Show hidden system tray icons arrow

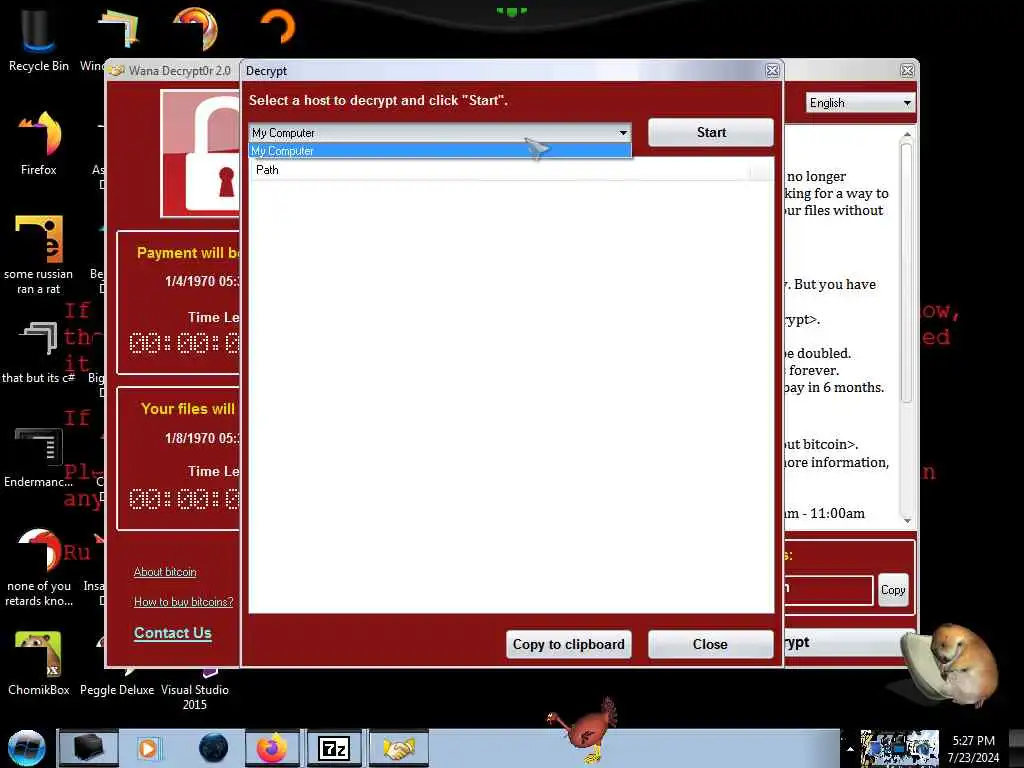pyautogui.click(x=850, y=749)
